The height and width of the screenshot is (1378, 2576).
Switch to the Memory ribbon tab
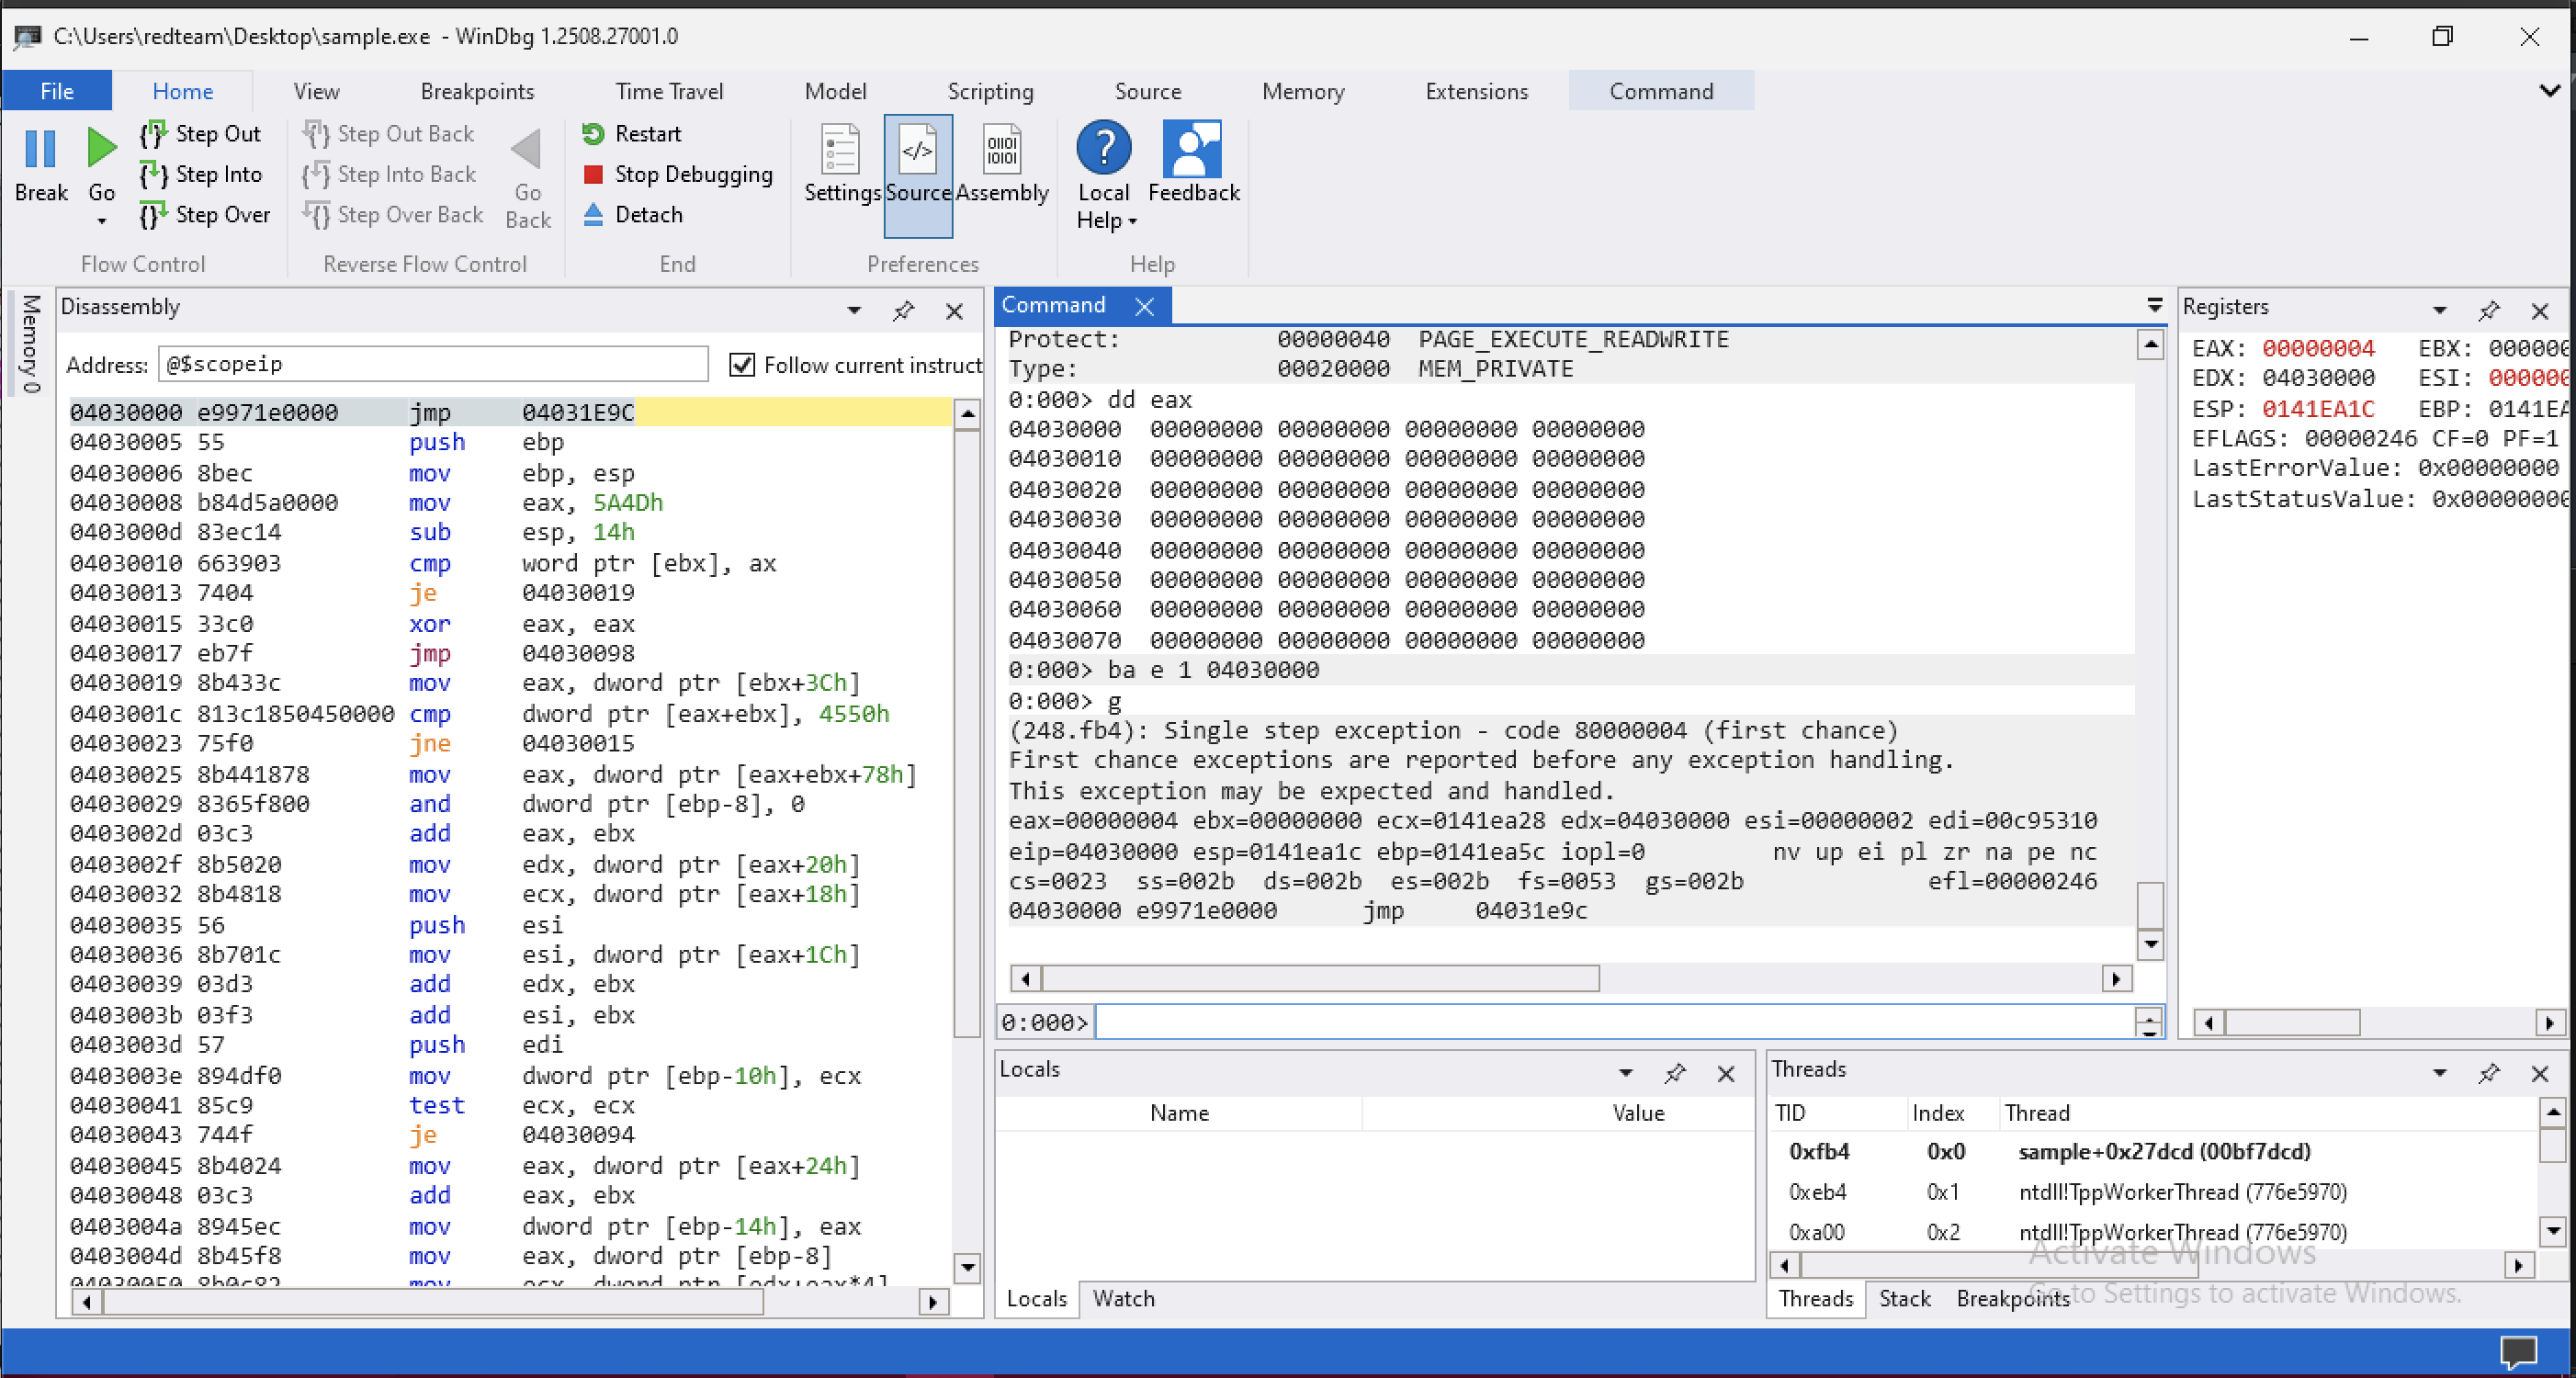pyautogui.click(x=1303, y=91)
